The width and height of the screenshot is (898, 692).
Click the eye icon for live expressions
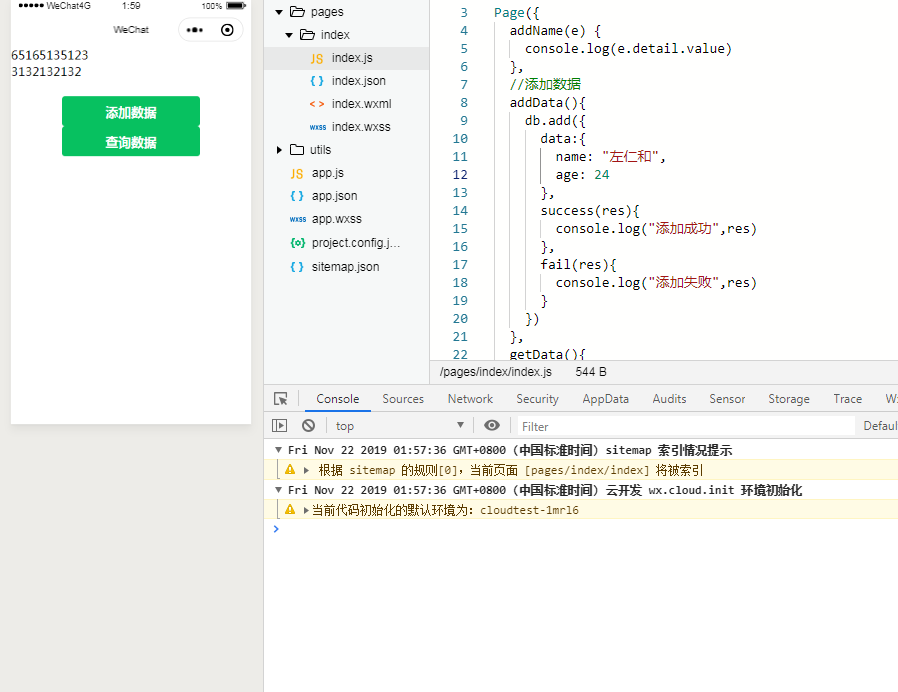(x=491, y=426)
